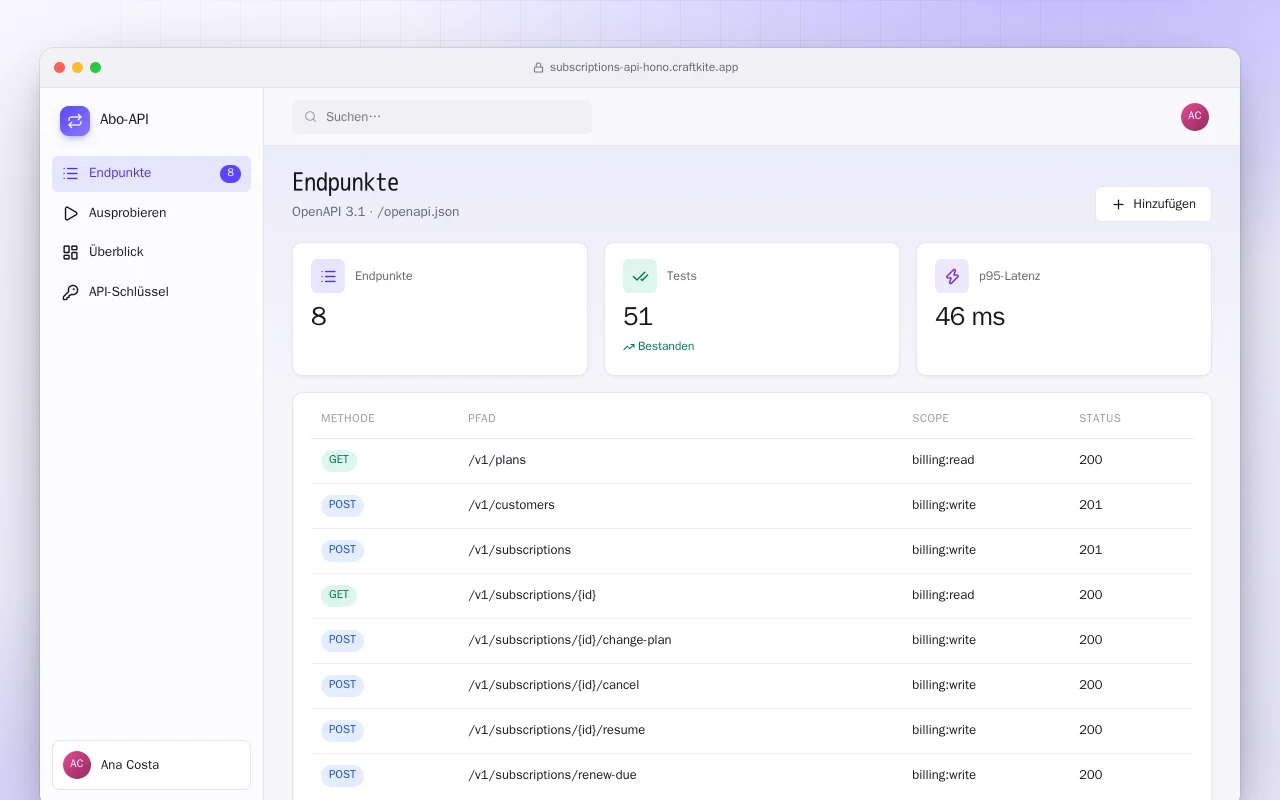Viewport: 1280px width, 800px height.
Task: Click the plus icon on Hinzufügen
Action: 1119,204
